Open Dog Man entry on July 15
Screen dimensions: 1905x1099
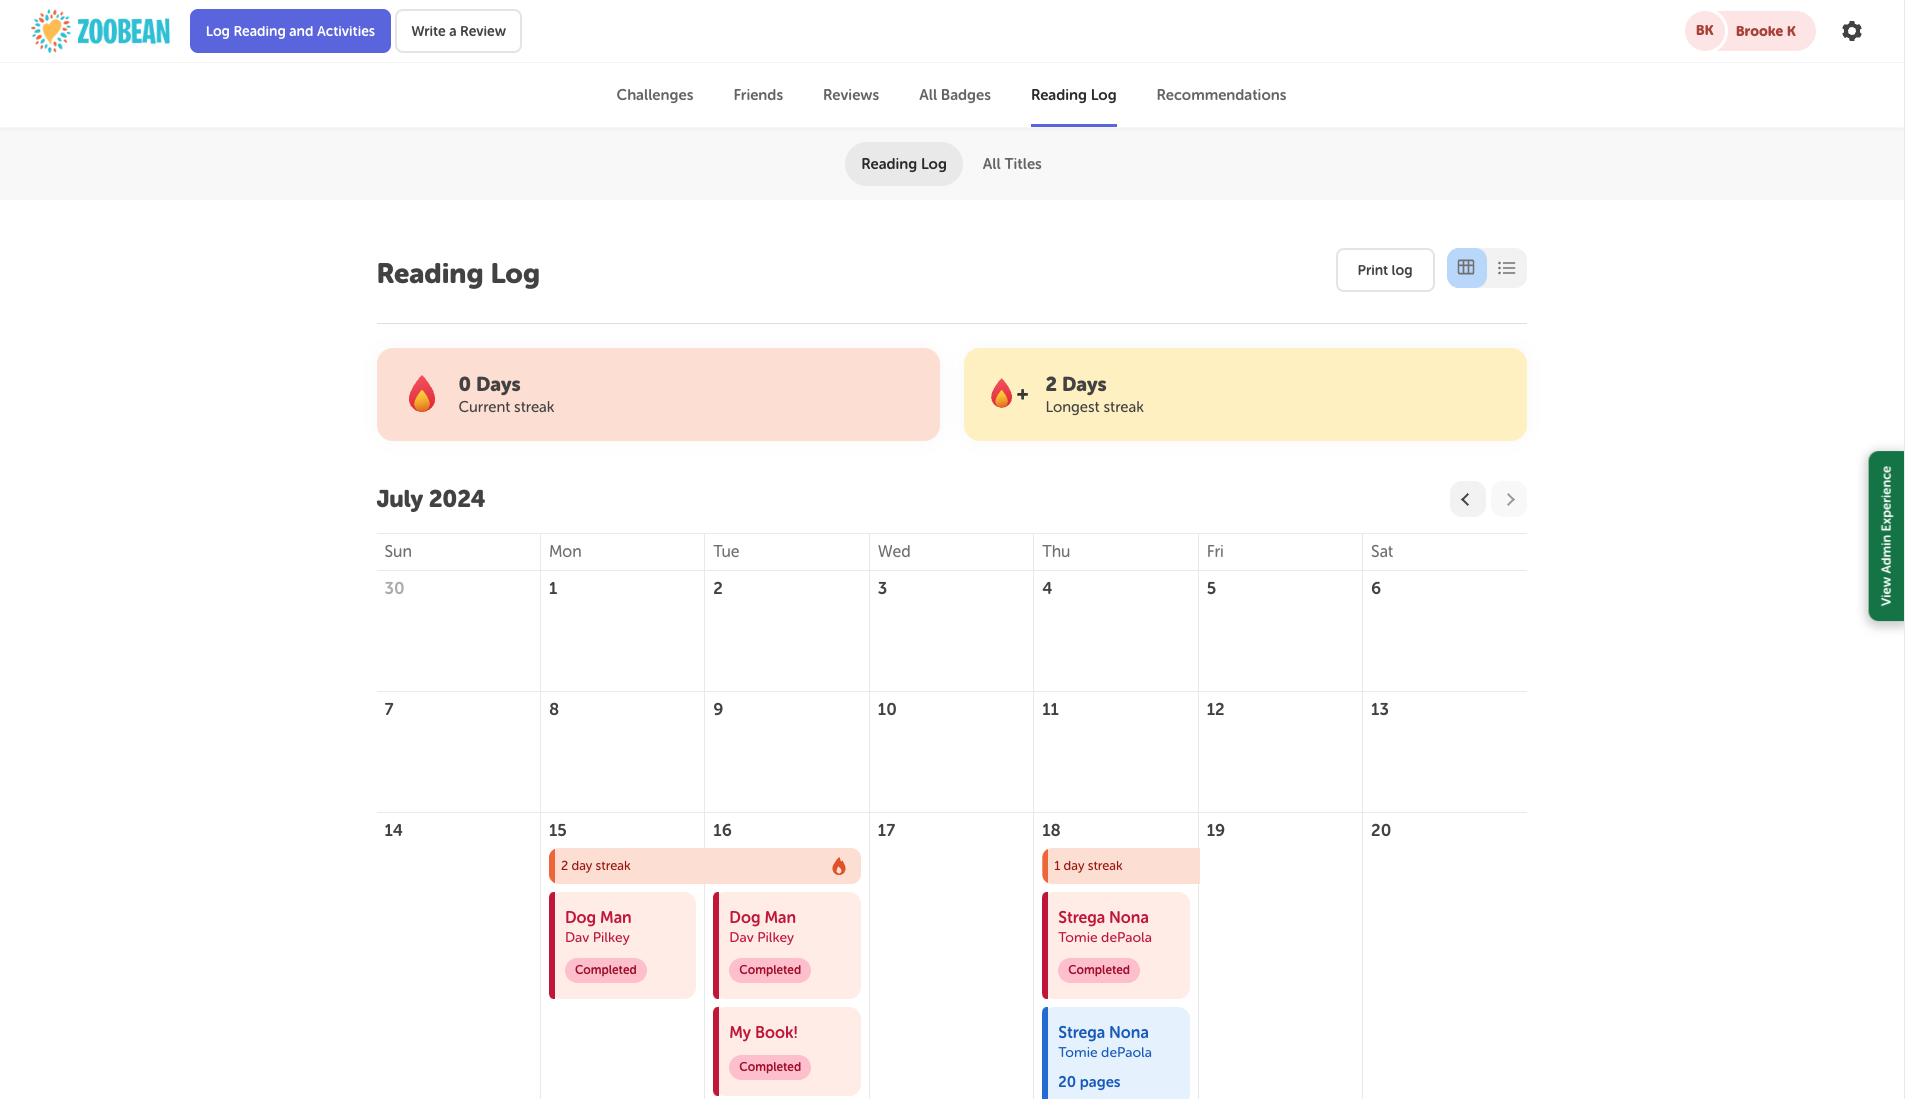[x=622, y=945]
